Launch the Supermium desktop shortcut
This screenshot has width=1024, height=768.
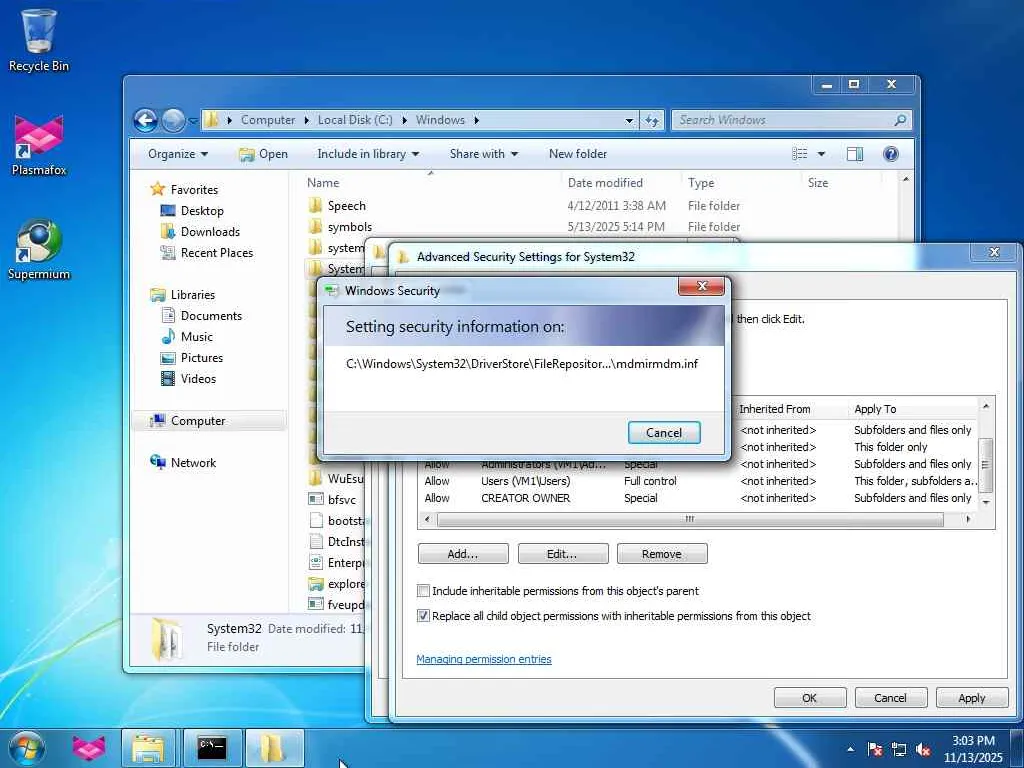pyautogui.click(x=39, y=249)
